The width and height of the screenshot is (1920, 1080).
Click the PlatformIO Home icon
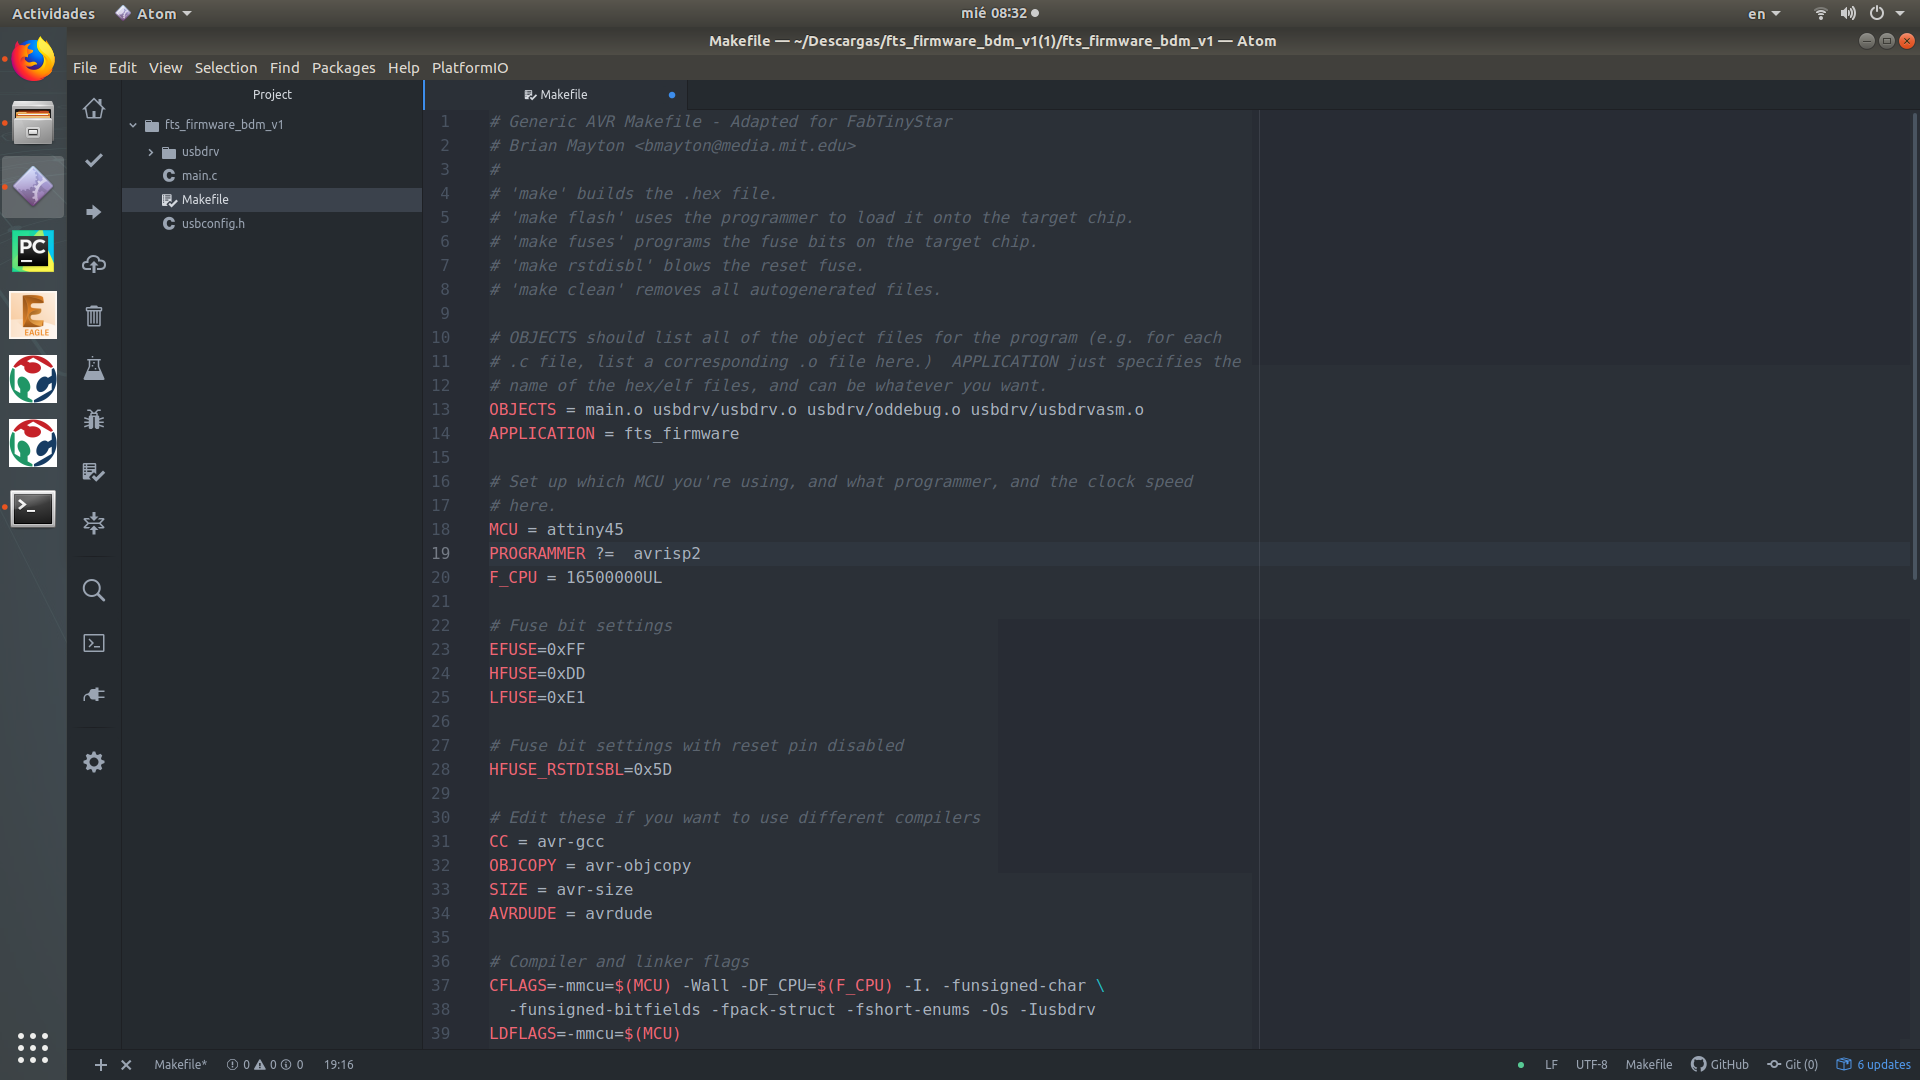click(94, 108)
